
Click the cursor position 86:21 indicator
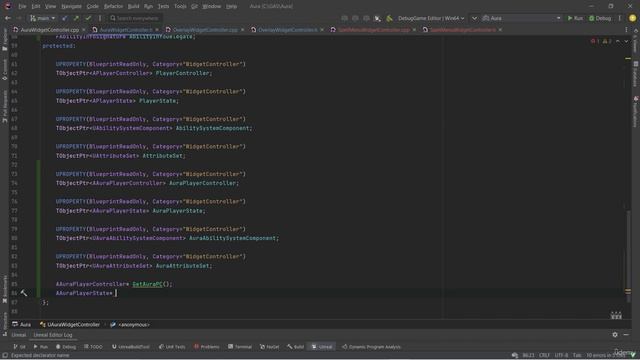pos(528,356)
